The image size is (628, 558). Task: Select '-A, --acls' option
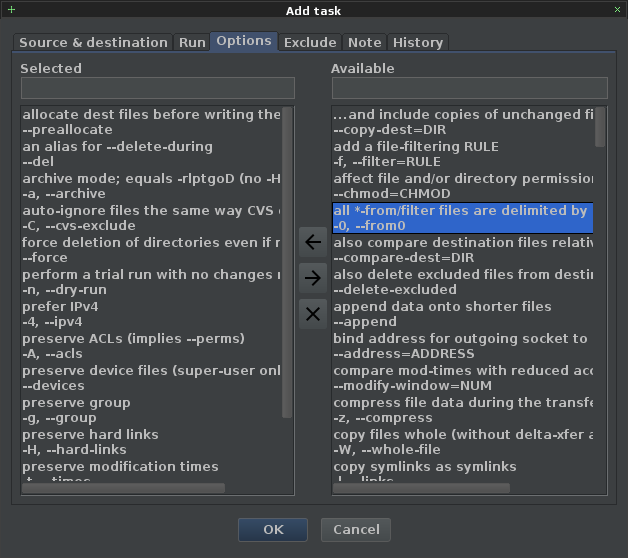[151, 346]
